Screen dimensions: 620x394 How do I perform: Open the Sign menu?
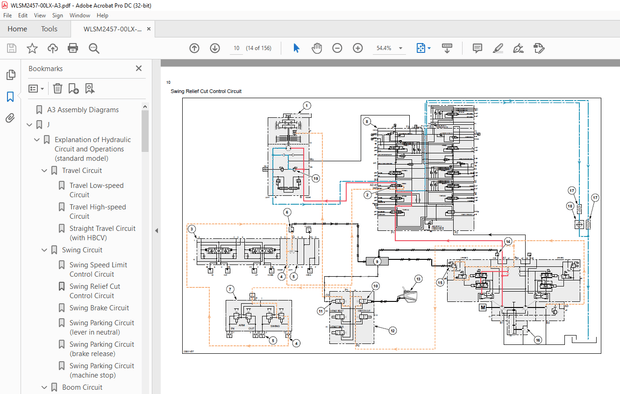57,15
